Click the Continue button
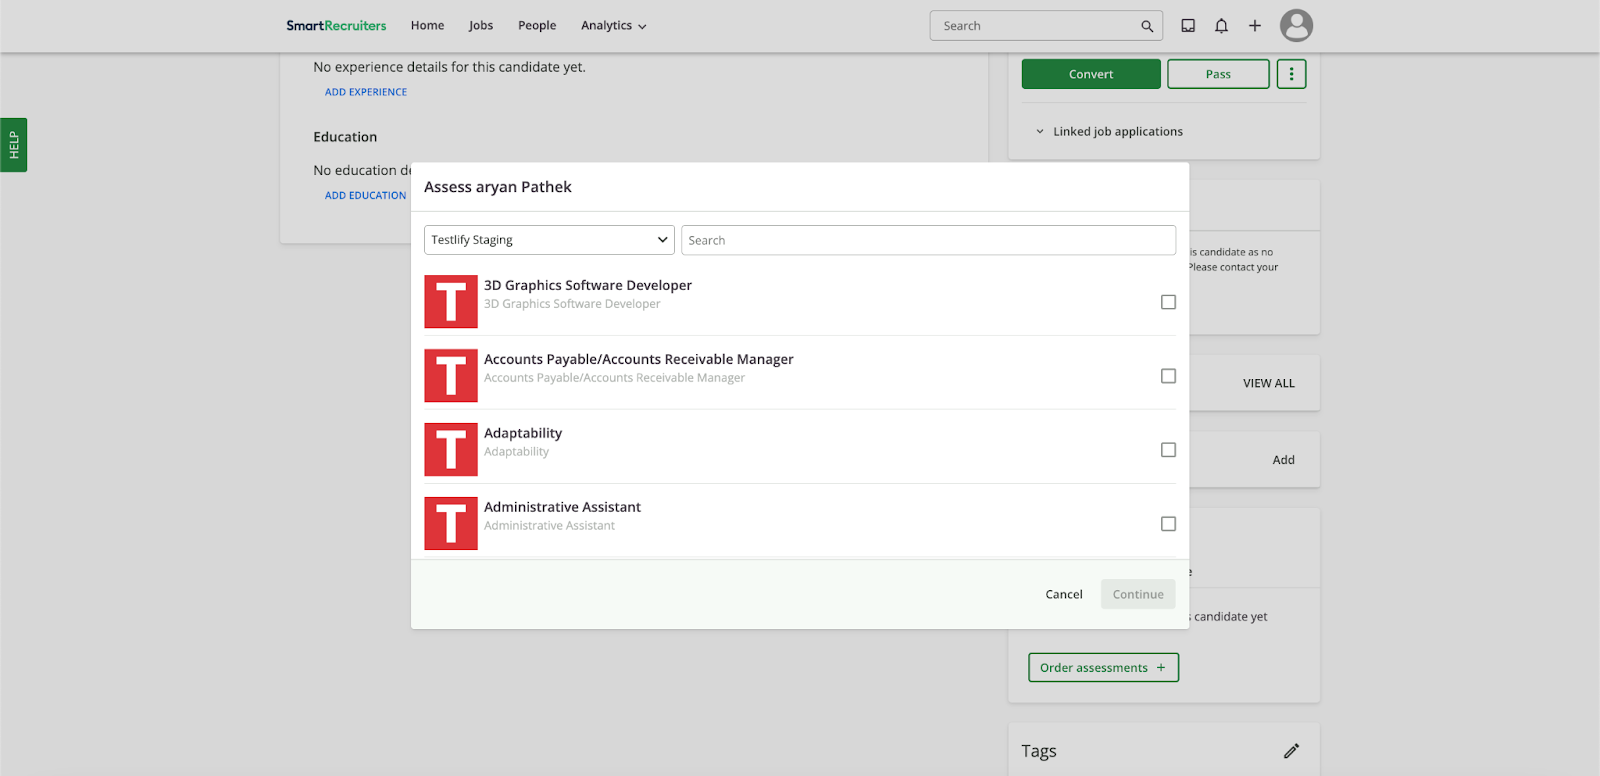The image size is (1600, 776). pyautogui.click(x=1138, y=594)
